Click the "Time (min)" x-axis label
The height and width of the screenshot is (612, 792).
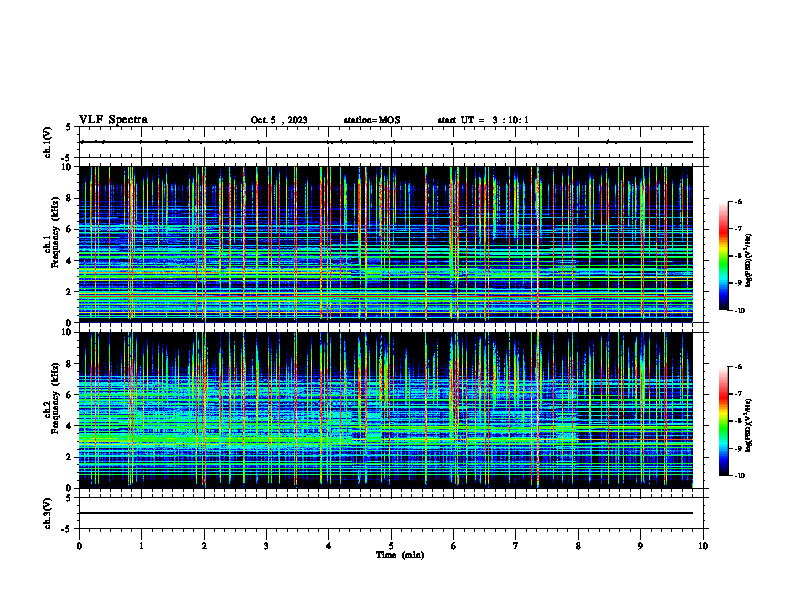(x=400, y=555)
